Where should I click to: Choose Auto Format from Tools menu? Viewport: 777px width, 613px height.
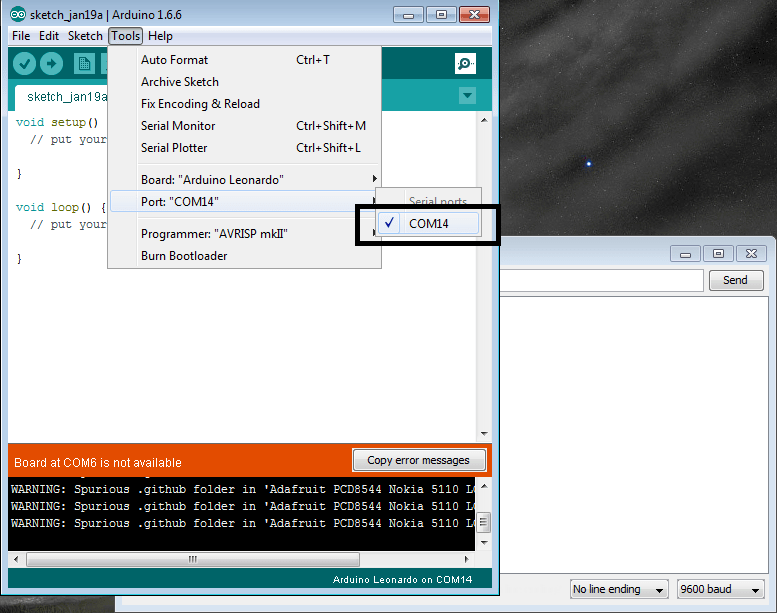point(244,60)
